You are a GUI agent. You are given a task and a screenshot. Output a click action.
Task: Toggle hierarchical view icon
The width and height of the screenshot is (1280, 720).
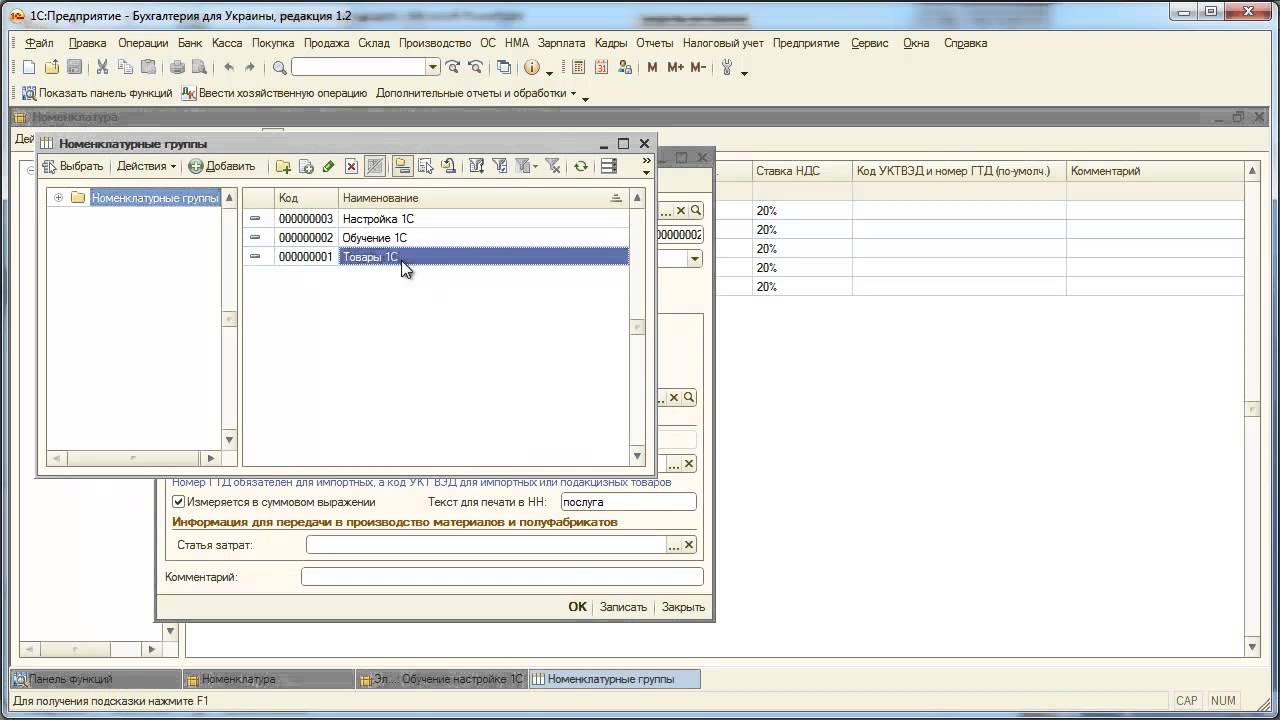pos(402,166)
